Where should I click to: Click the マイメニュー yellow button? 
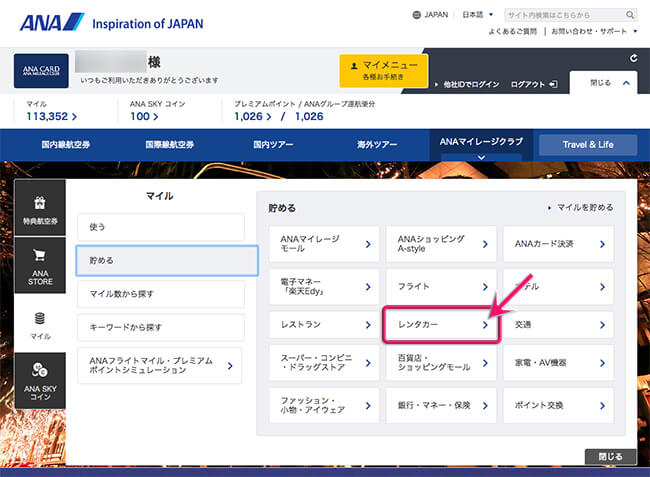coord(383,70)
